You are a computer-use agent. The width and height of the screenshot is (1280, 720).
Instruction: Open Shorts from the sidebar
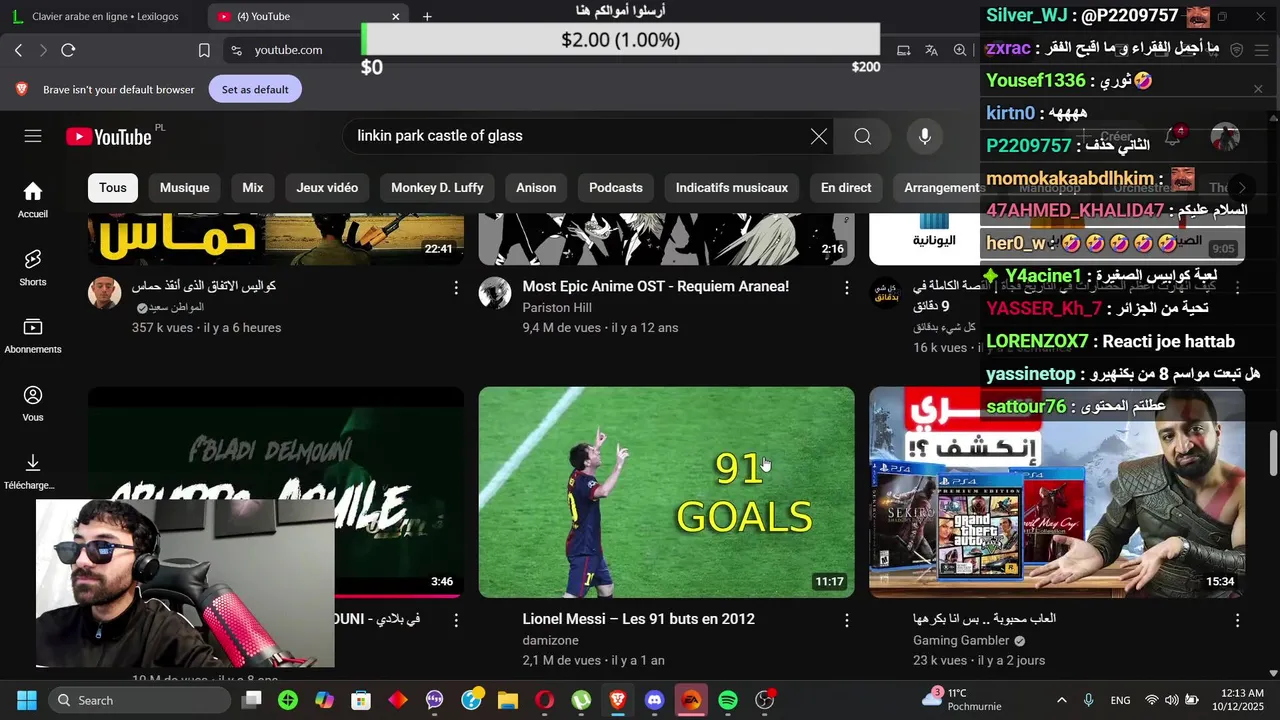(33, 268)
